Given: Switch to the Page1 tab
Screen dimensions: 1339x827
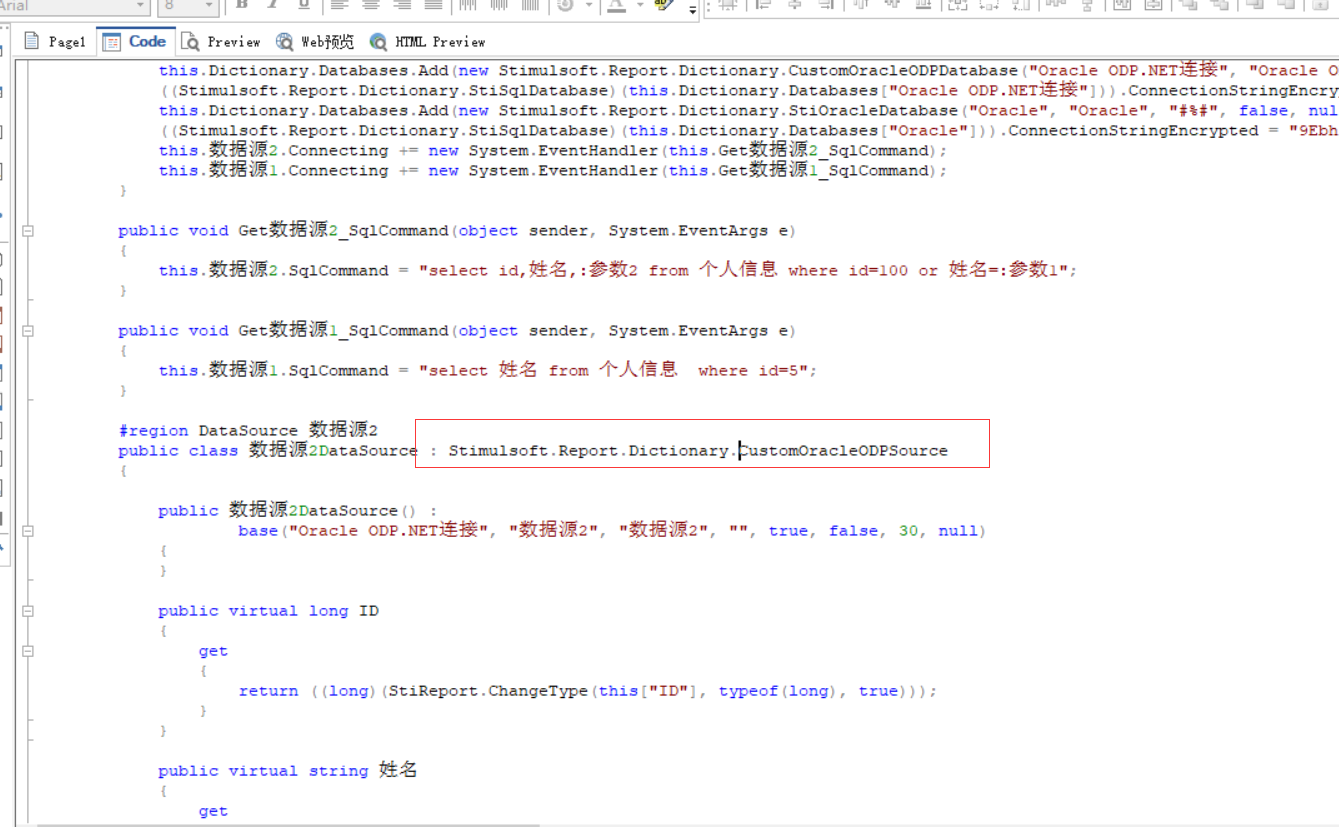Looking at the screenshot, I should pyautogui.click(x=55, y=42).
